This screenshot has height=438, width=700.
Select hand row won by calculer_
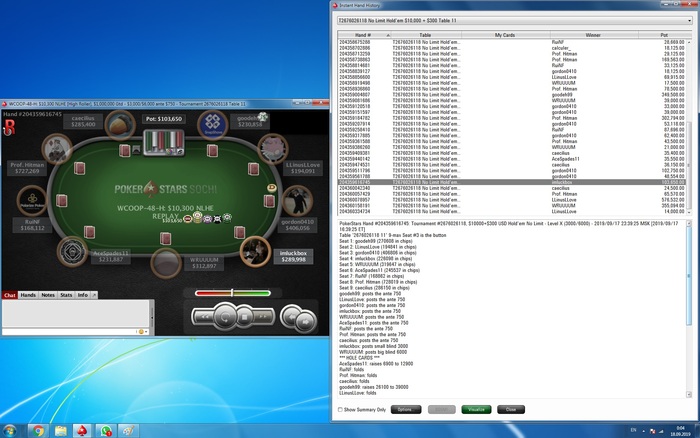[512, 48]
